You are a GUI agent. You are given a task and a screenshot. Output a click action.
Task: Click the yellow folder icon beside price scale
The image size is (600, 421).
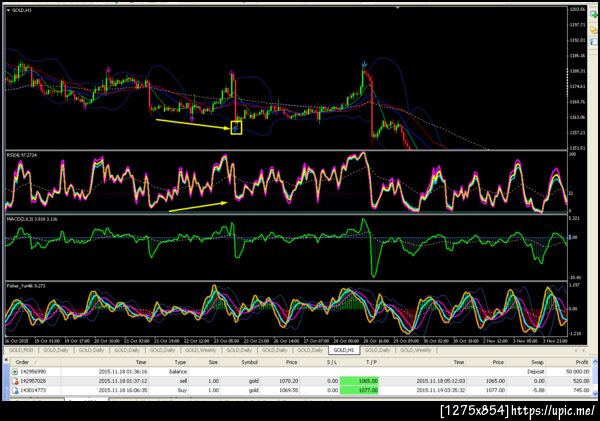594,29
